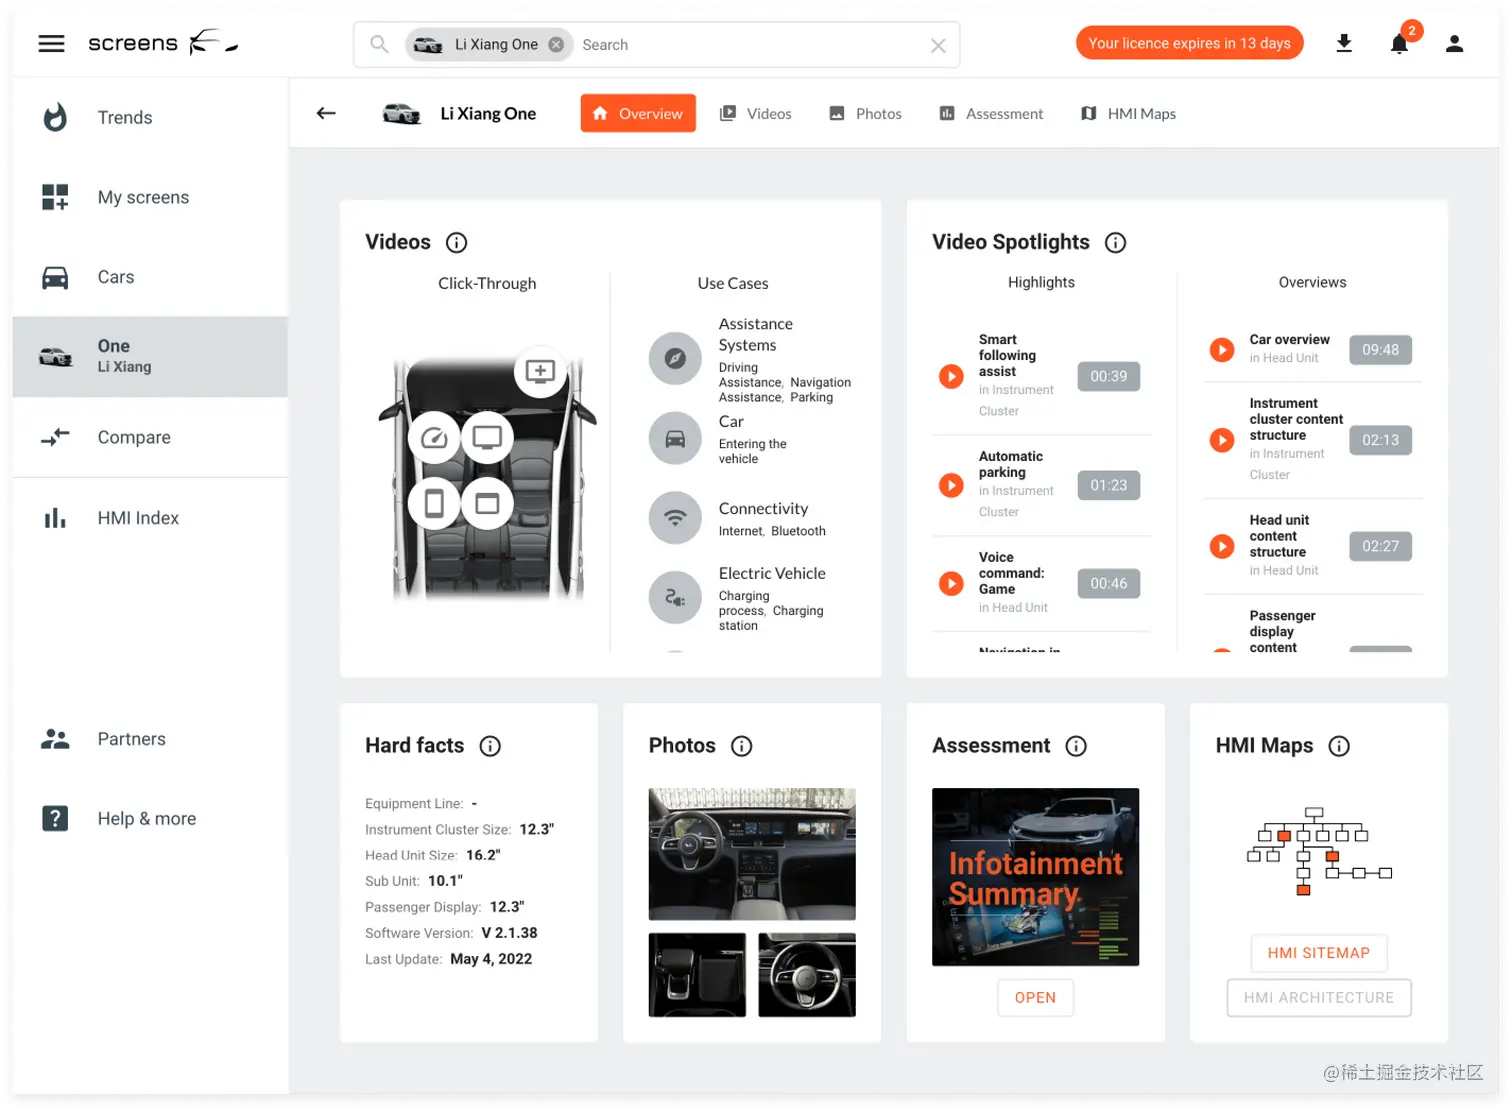Click the HMI ARCHITECTURE button
This screenshot has height=1111, width=1512.
pyautogui.click(x=1318, y=998)
